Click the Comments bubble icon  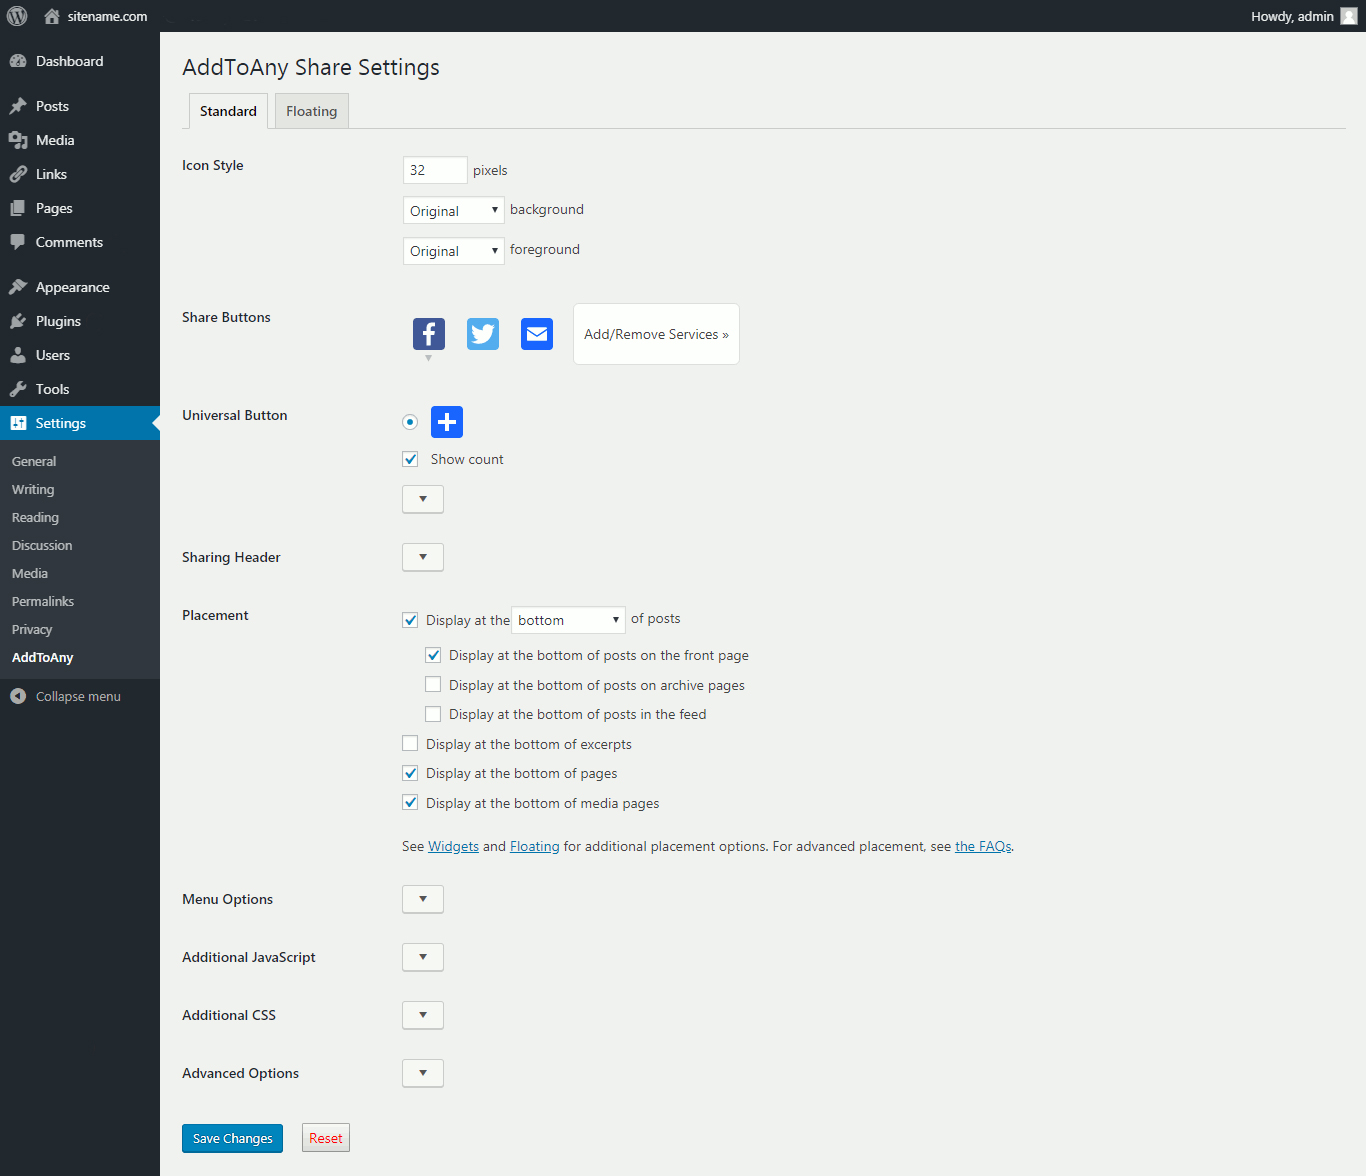(18, 242)
